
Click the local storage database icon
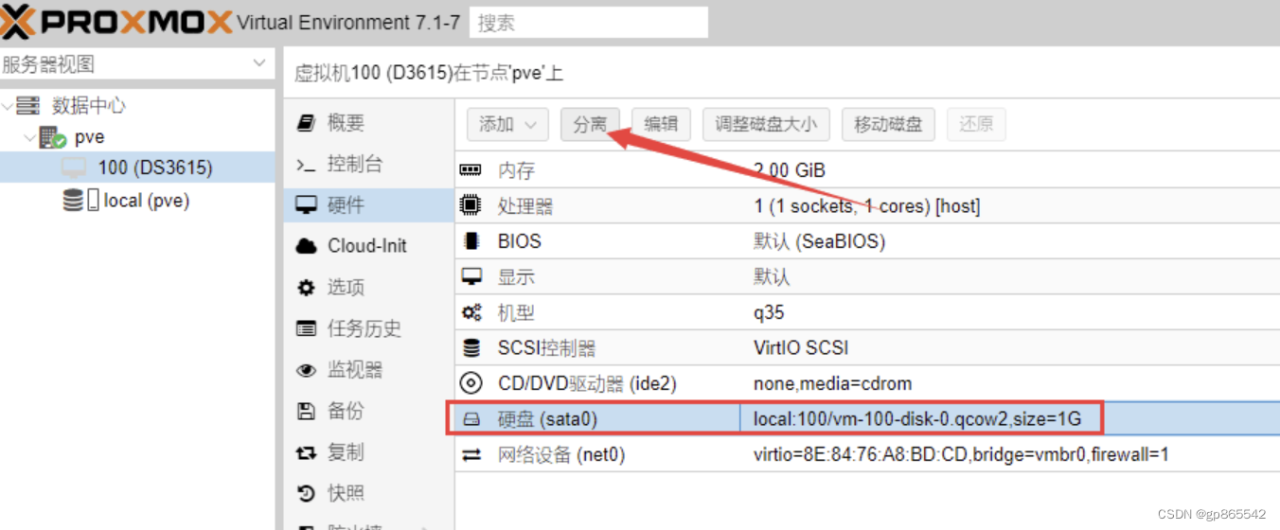72,200
